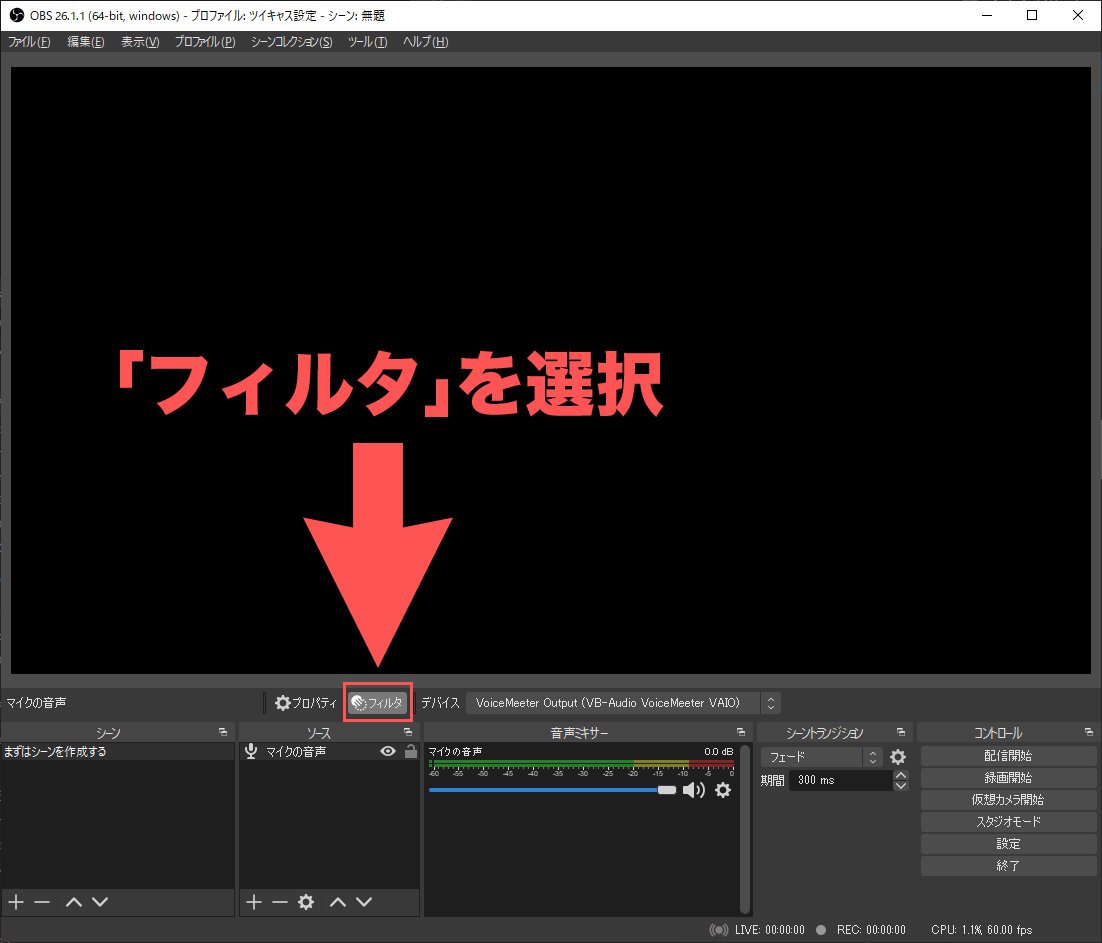Pop out the ソース dock panel
The width and height of the screenshot is (1102, 943).
coord(408,732)
